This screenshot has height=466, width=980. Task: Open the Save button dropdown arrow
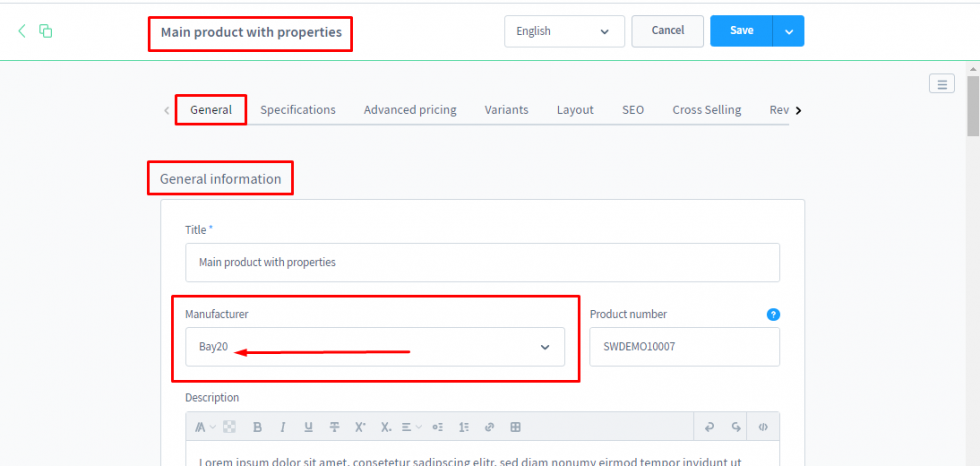coord(788,31)
